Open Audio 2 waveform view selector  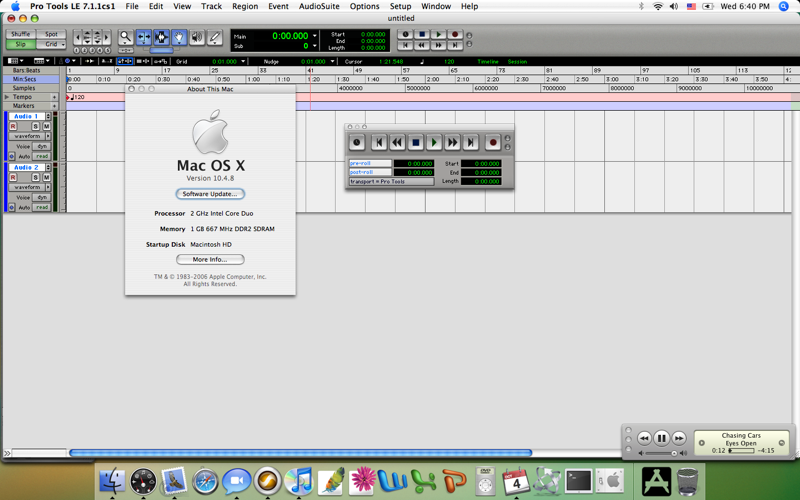[x=30, y=187]
